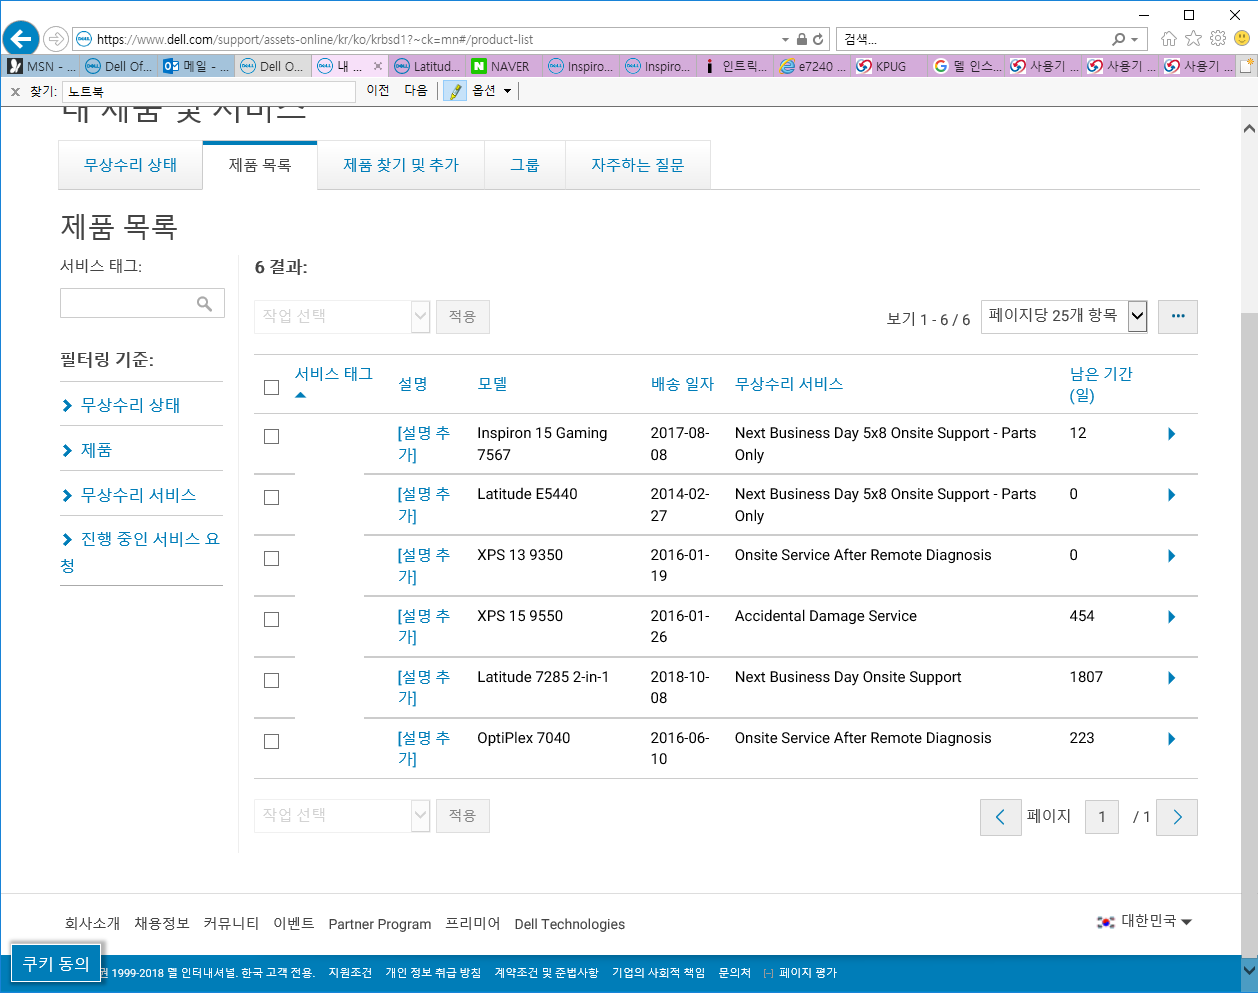The image size is (1258, 995).
Task: Click the service tag search magnifier
Action: (204, 303)
